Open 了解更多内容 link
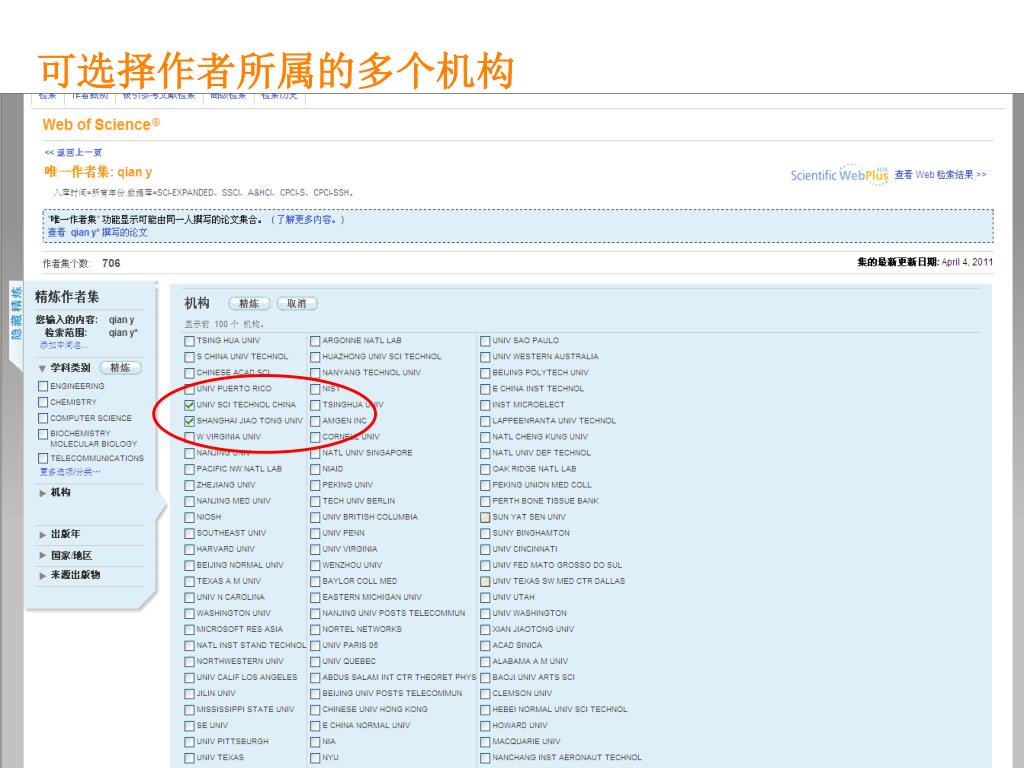The height and width of the screenshot is (768, 1024). coord(306,219)
